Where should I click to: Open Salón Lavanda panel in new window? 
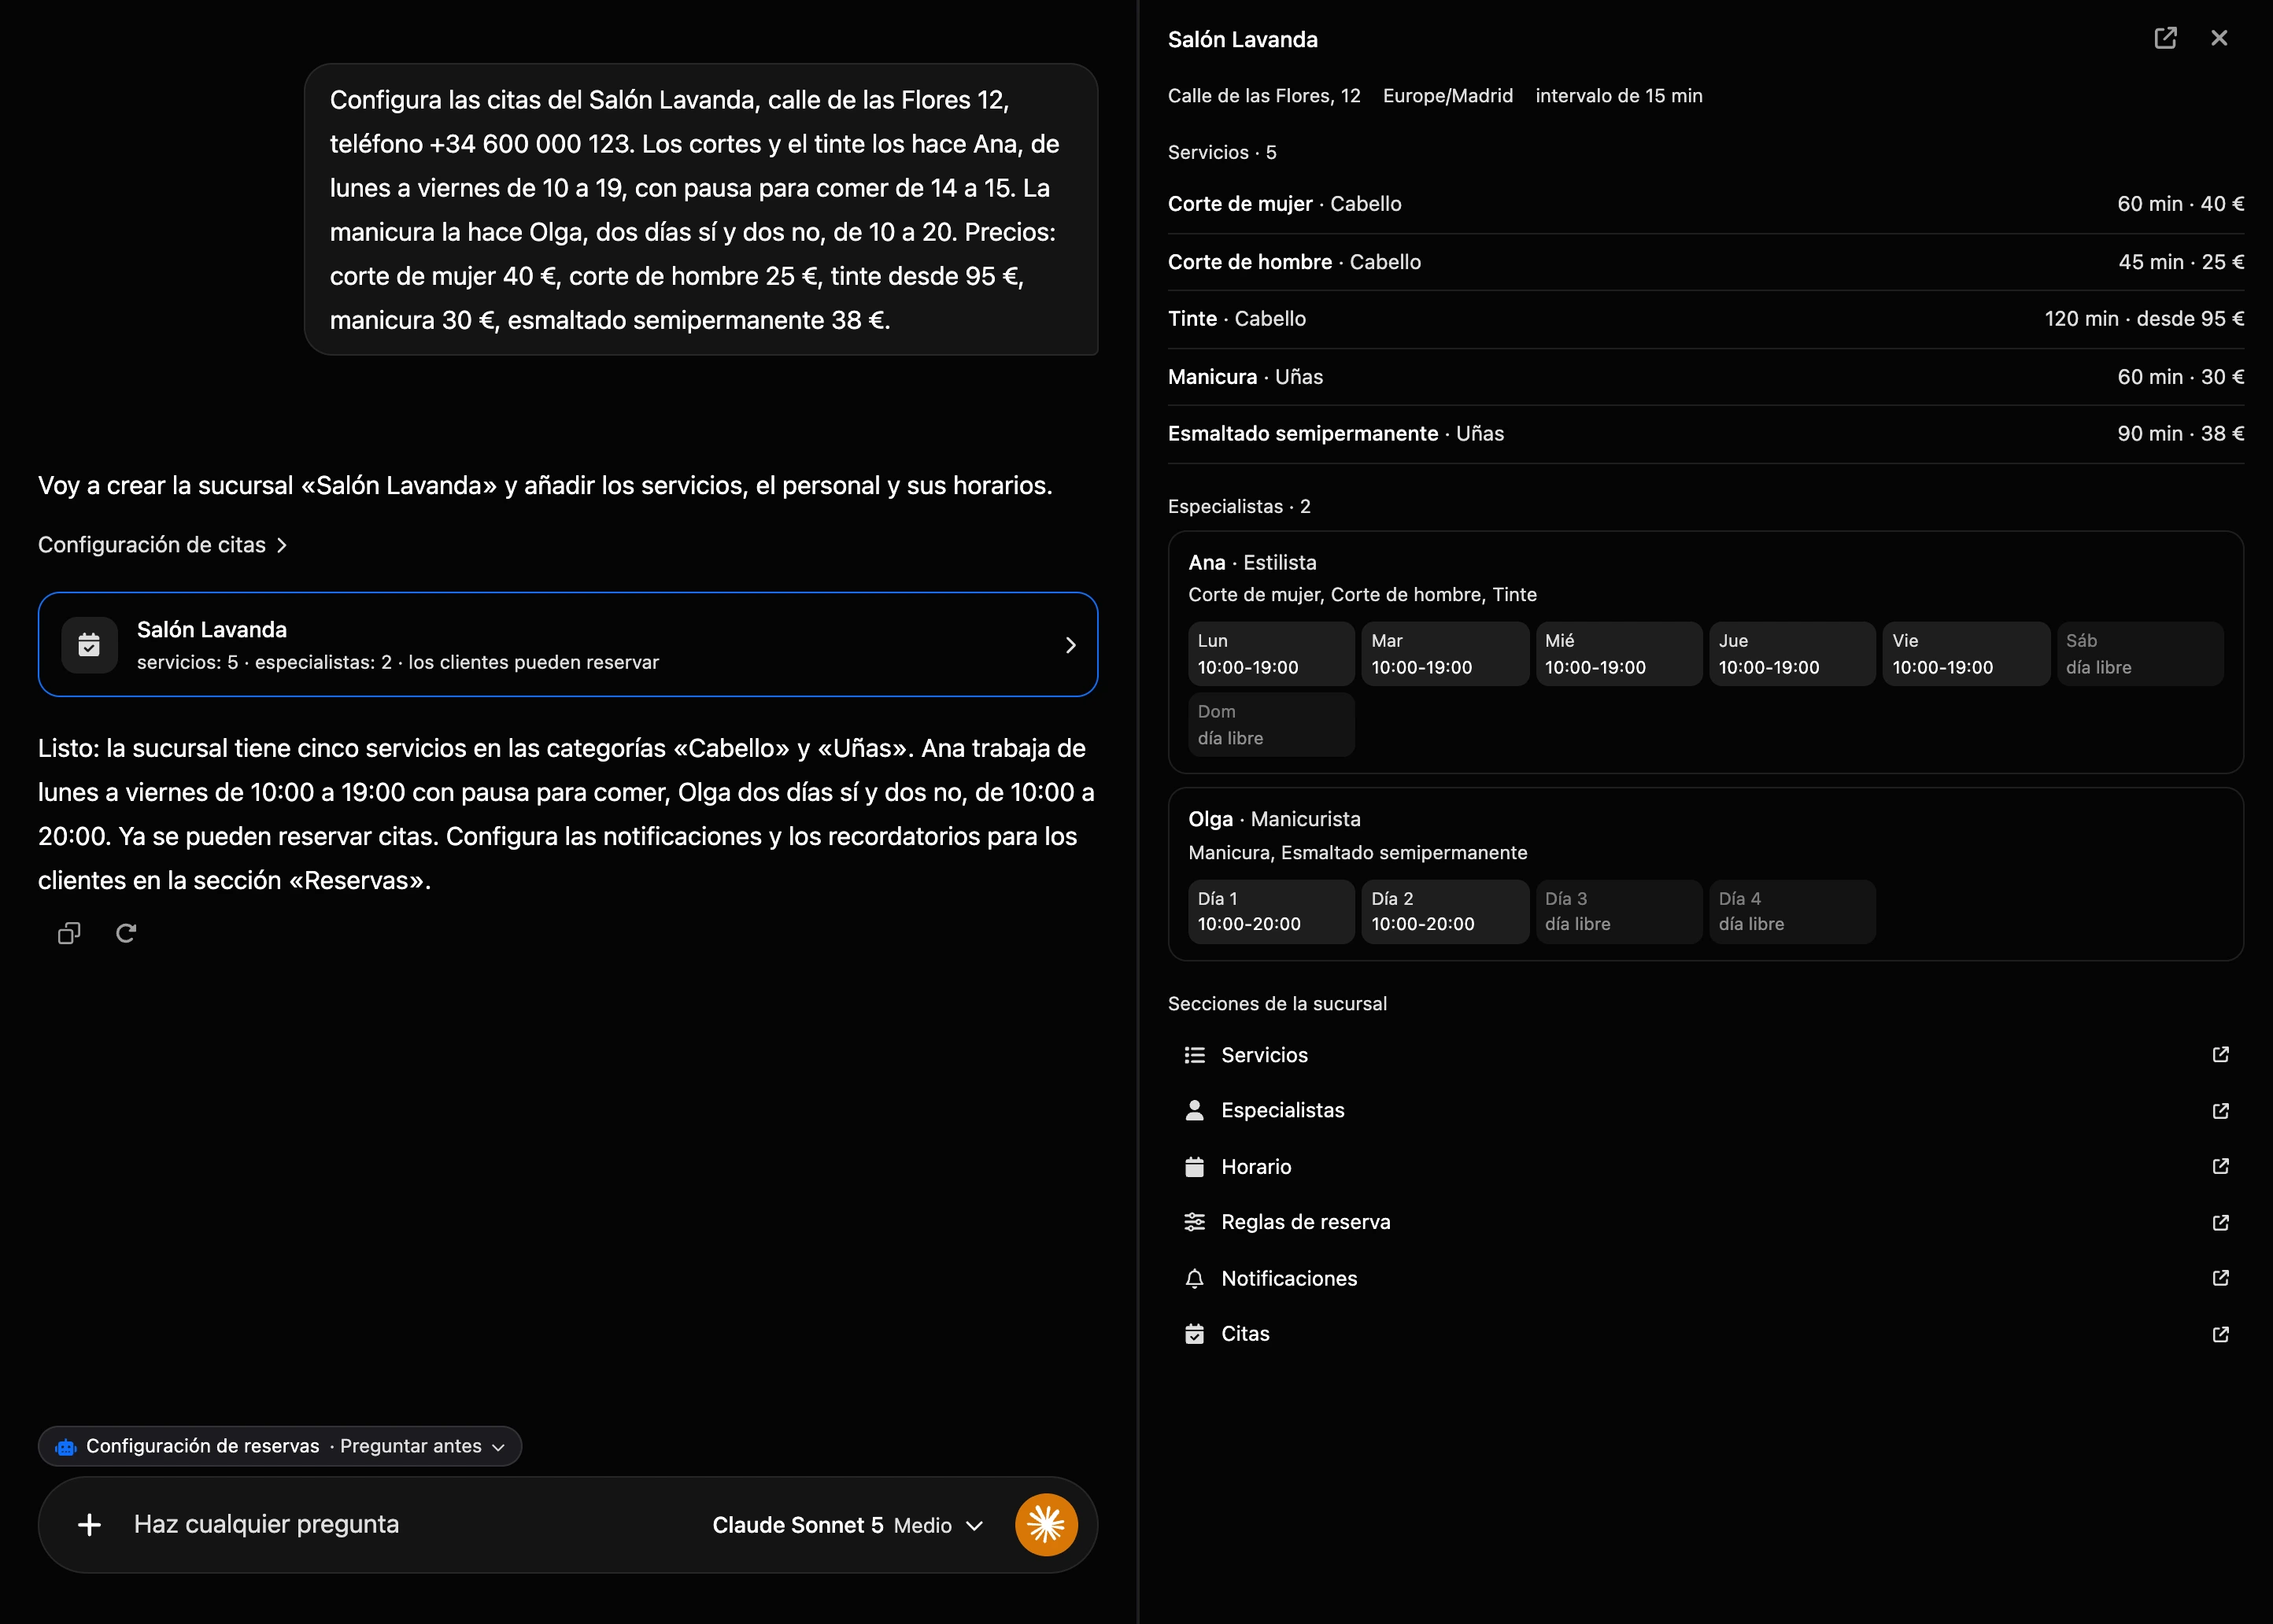tap(2165, 38)
